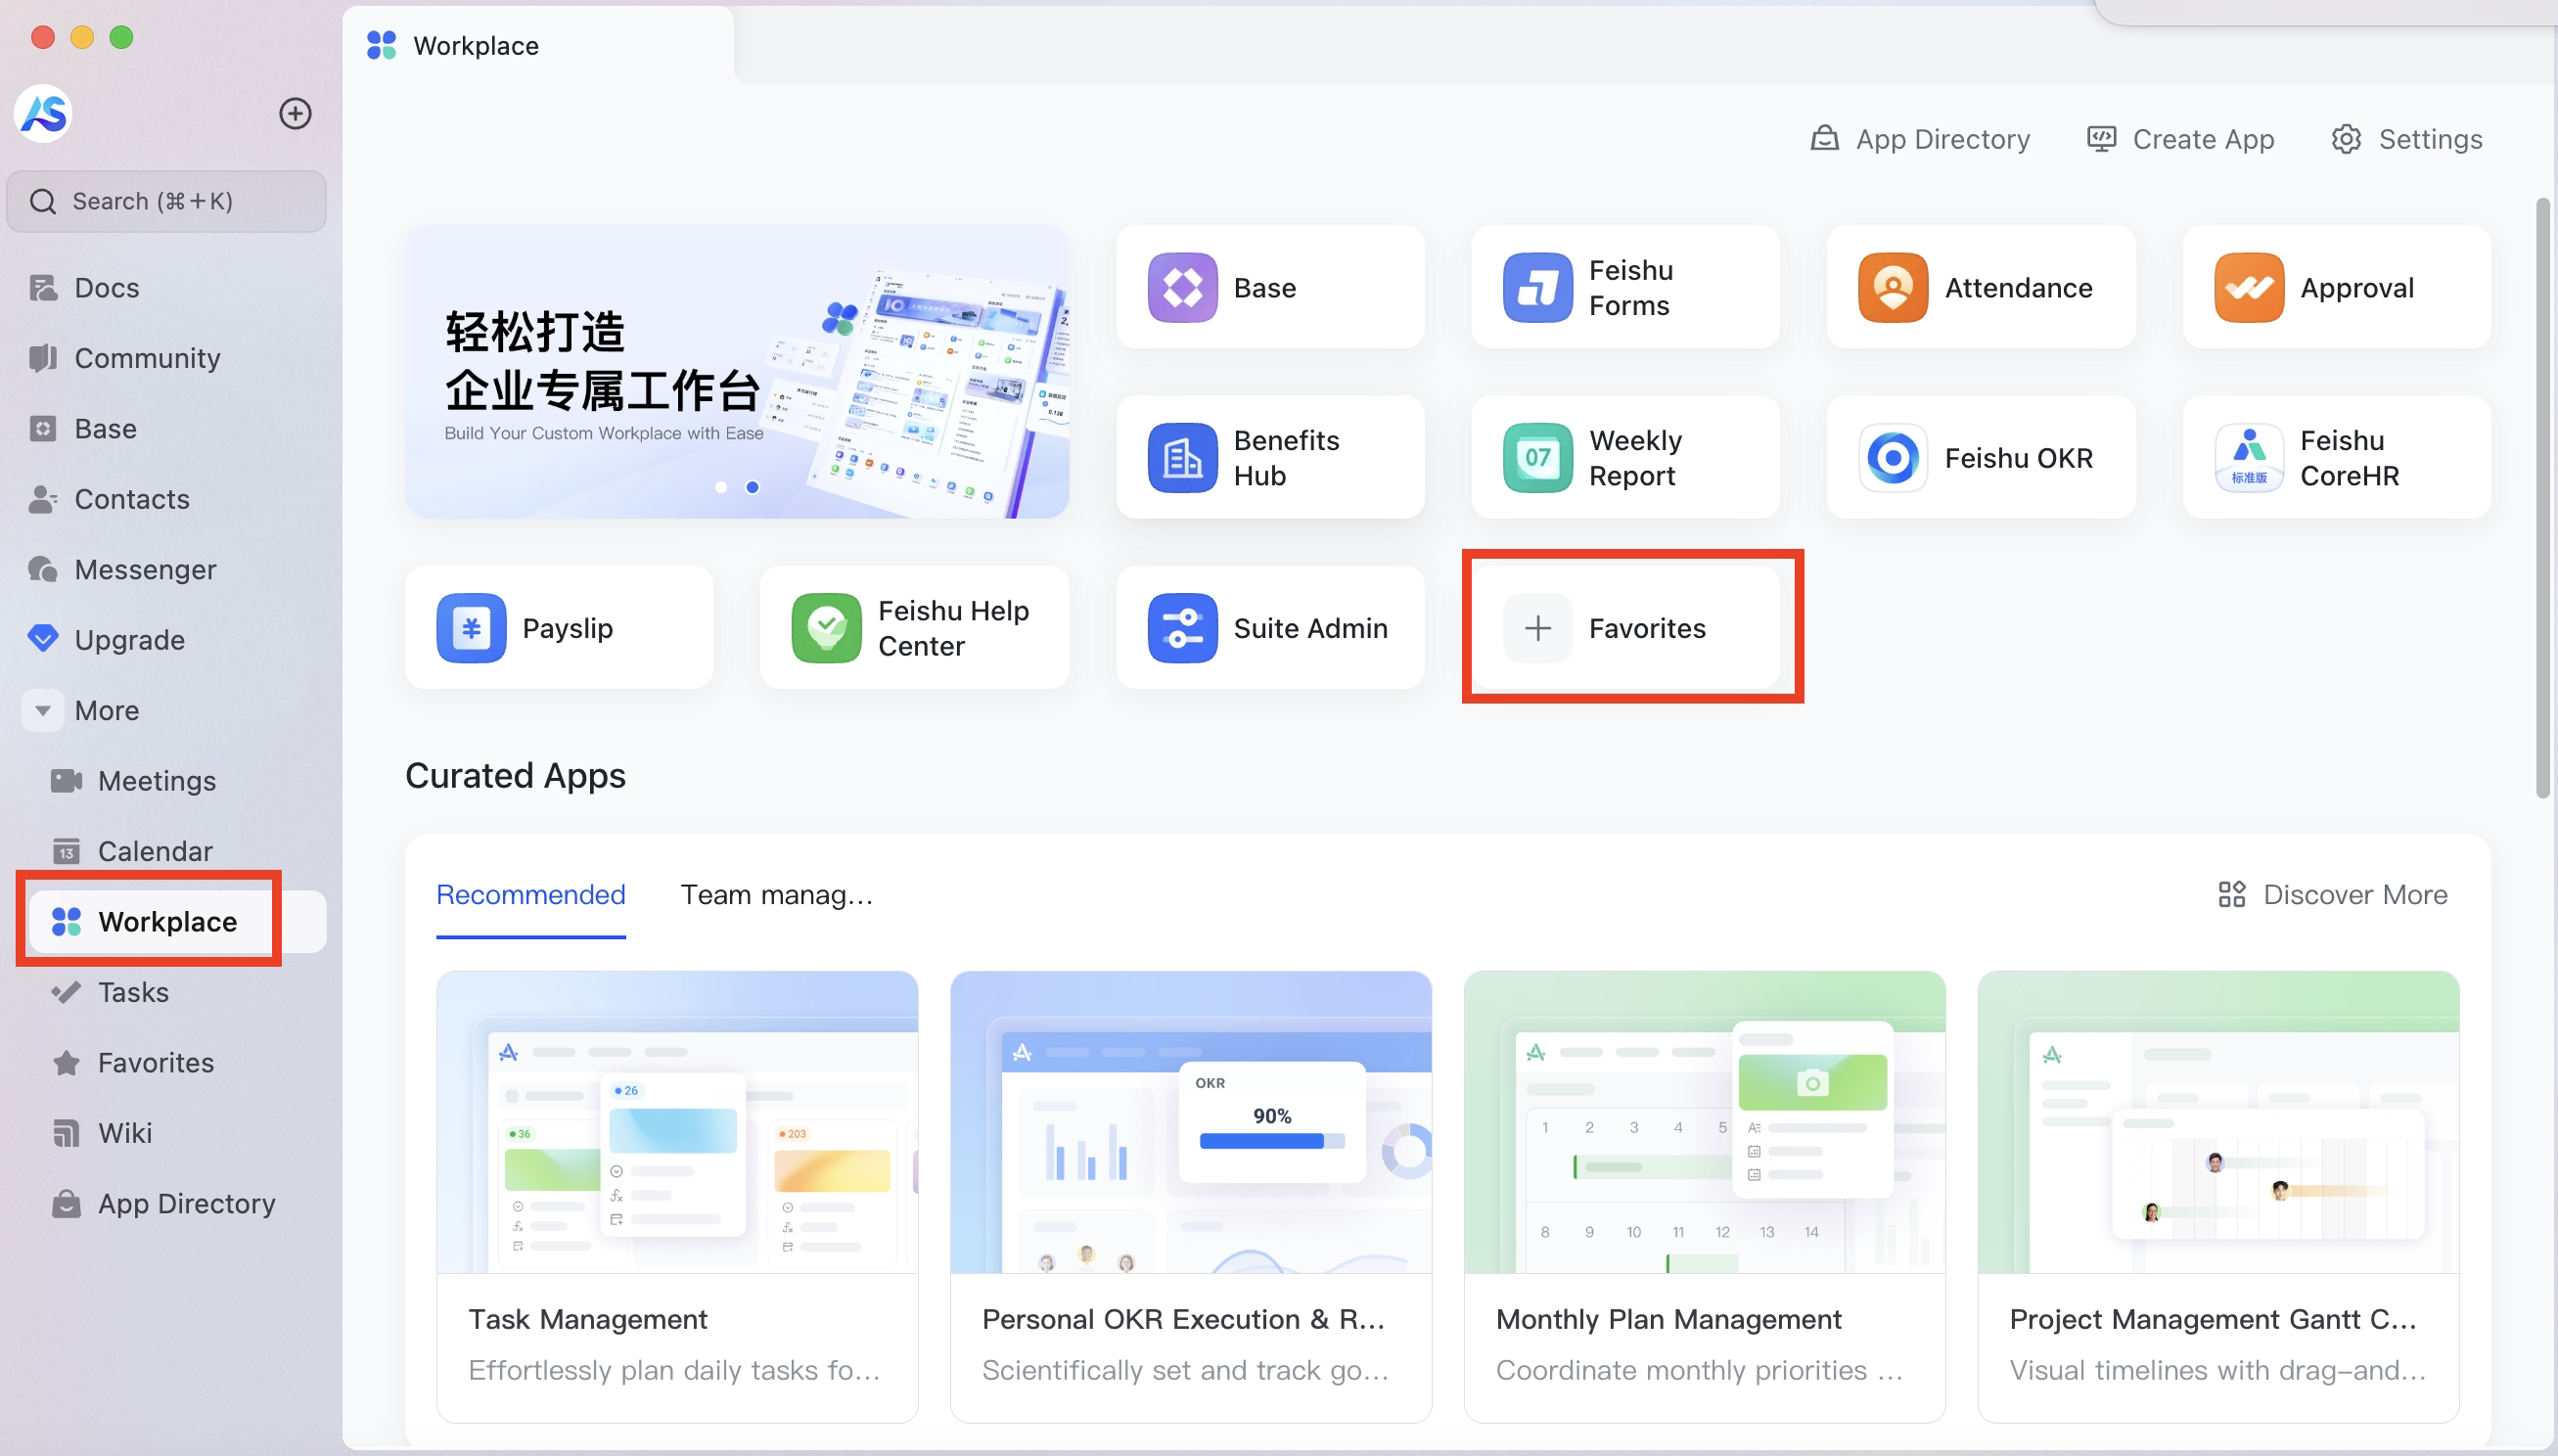Open the Weekly Report app icon
Viewport: 2558px width, 1456px height.
1537,458
